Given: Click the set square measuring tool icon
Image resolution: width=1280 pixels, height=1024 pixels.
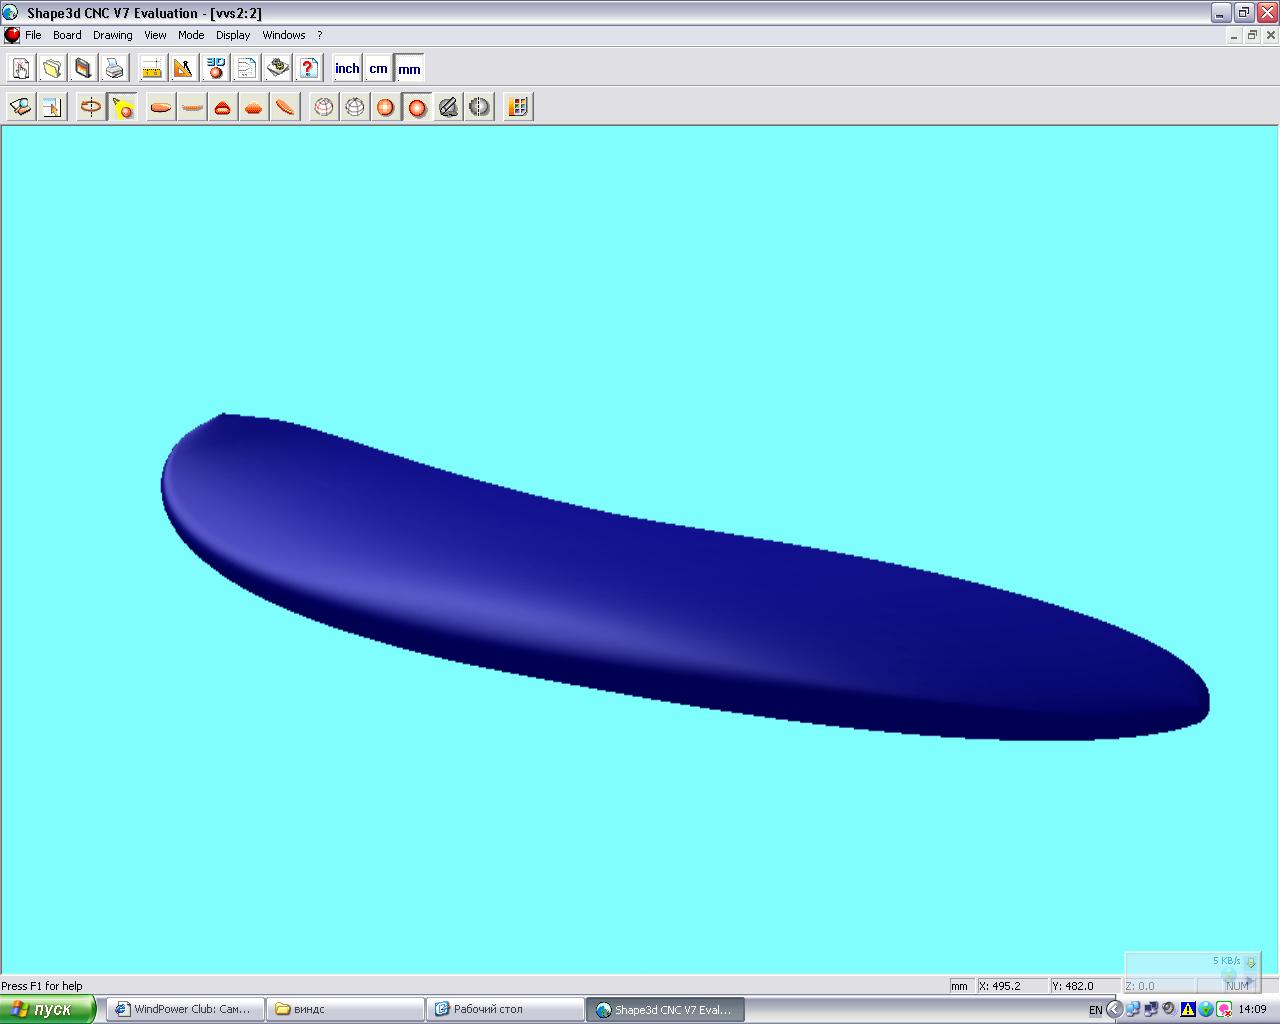Looking at the screenshot, I should 183,68.
